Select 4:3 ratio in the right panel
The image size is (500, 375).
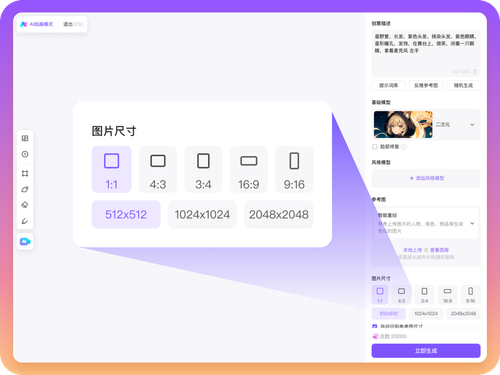click(x=401, y=295)
